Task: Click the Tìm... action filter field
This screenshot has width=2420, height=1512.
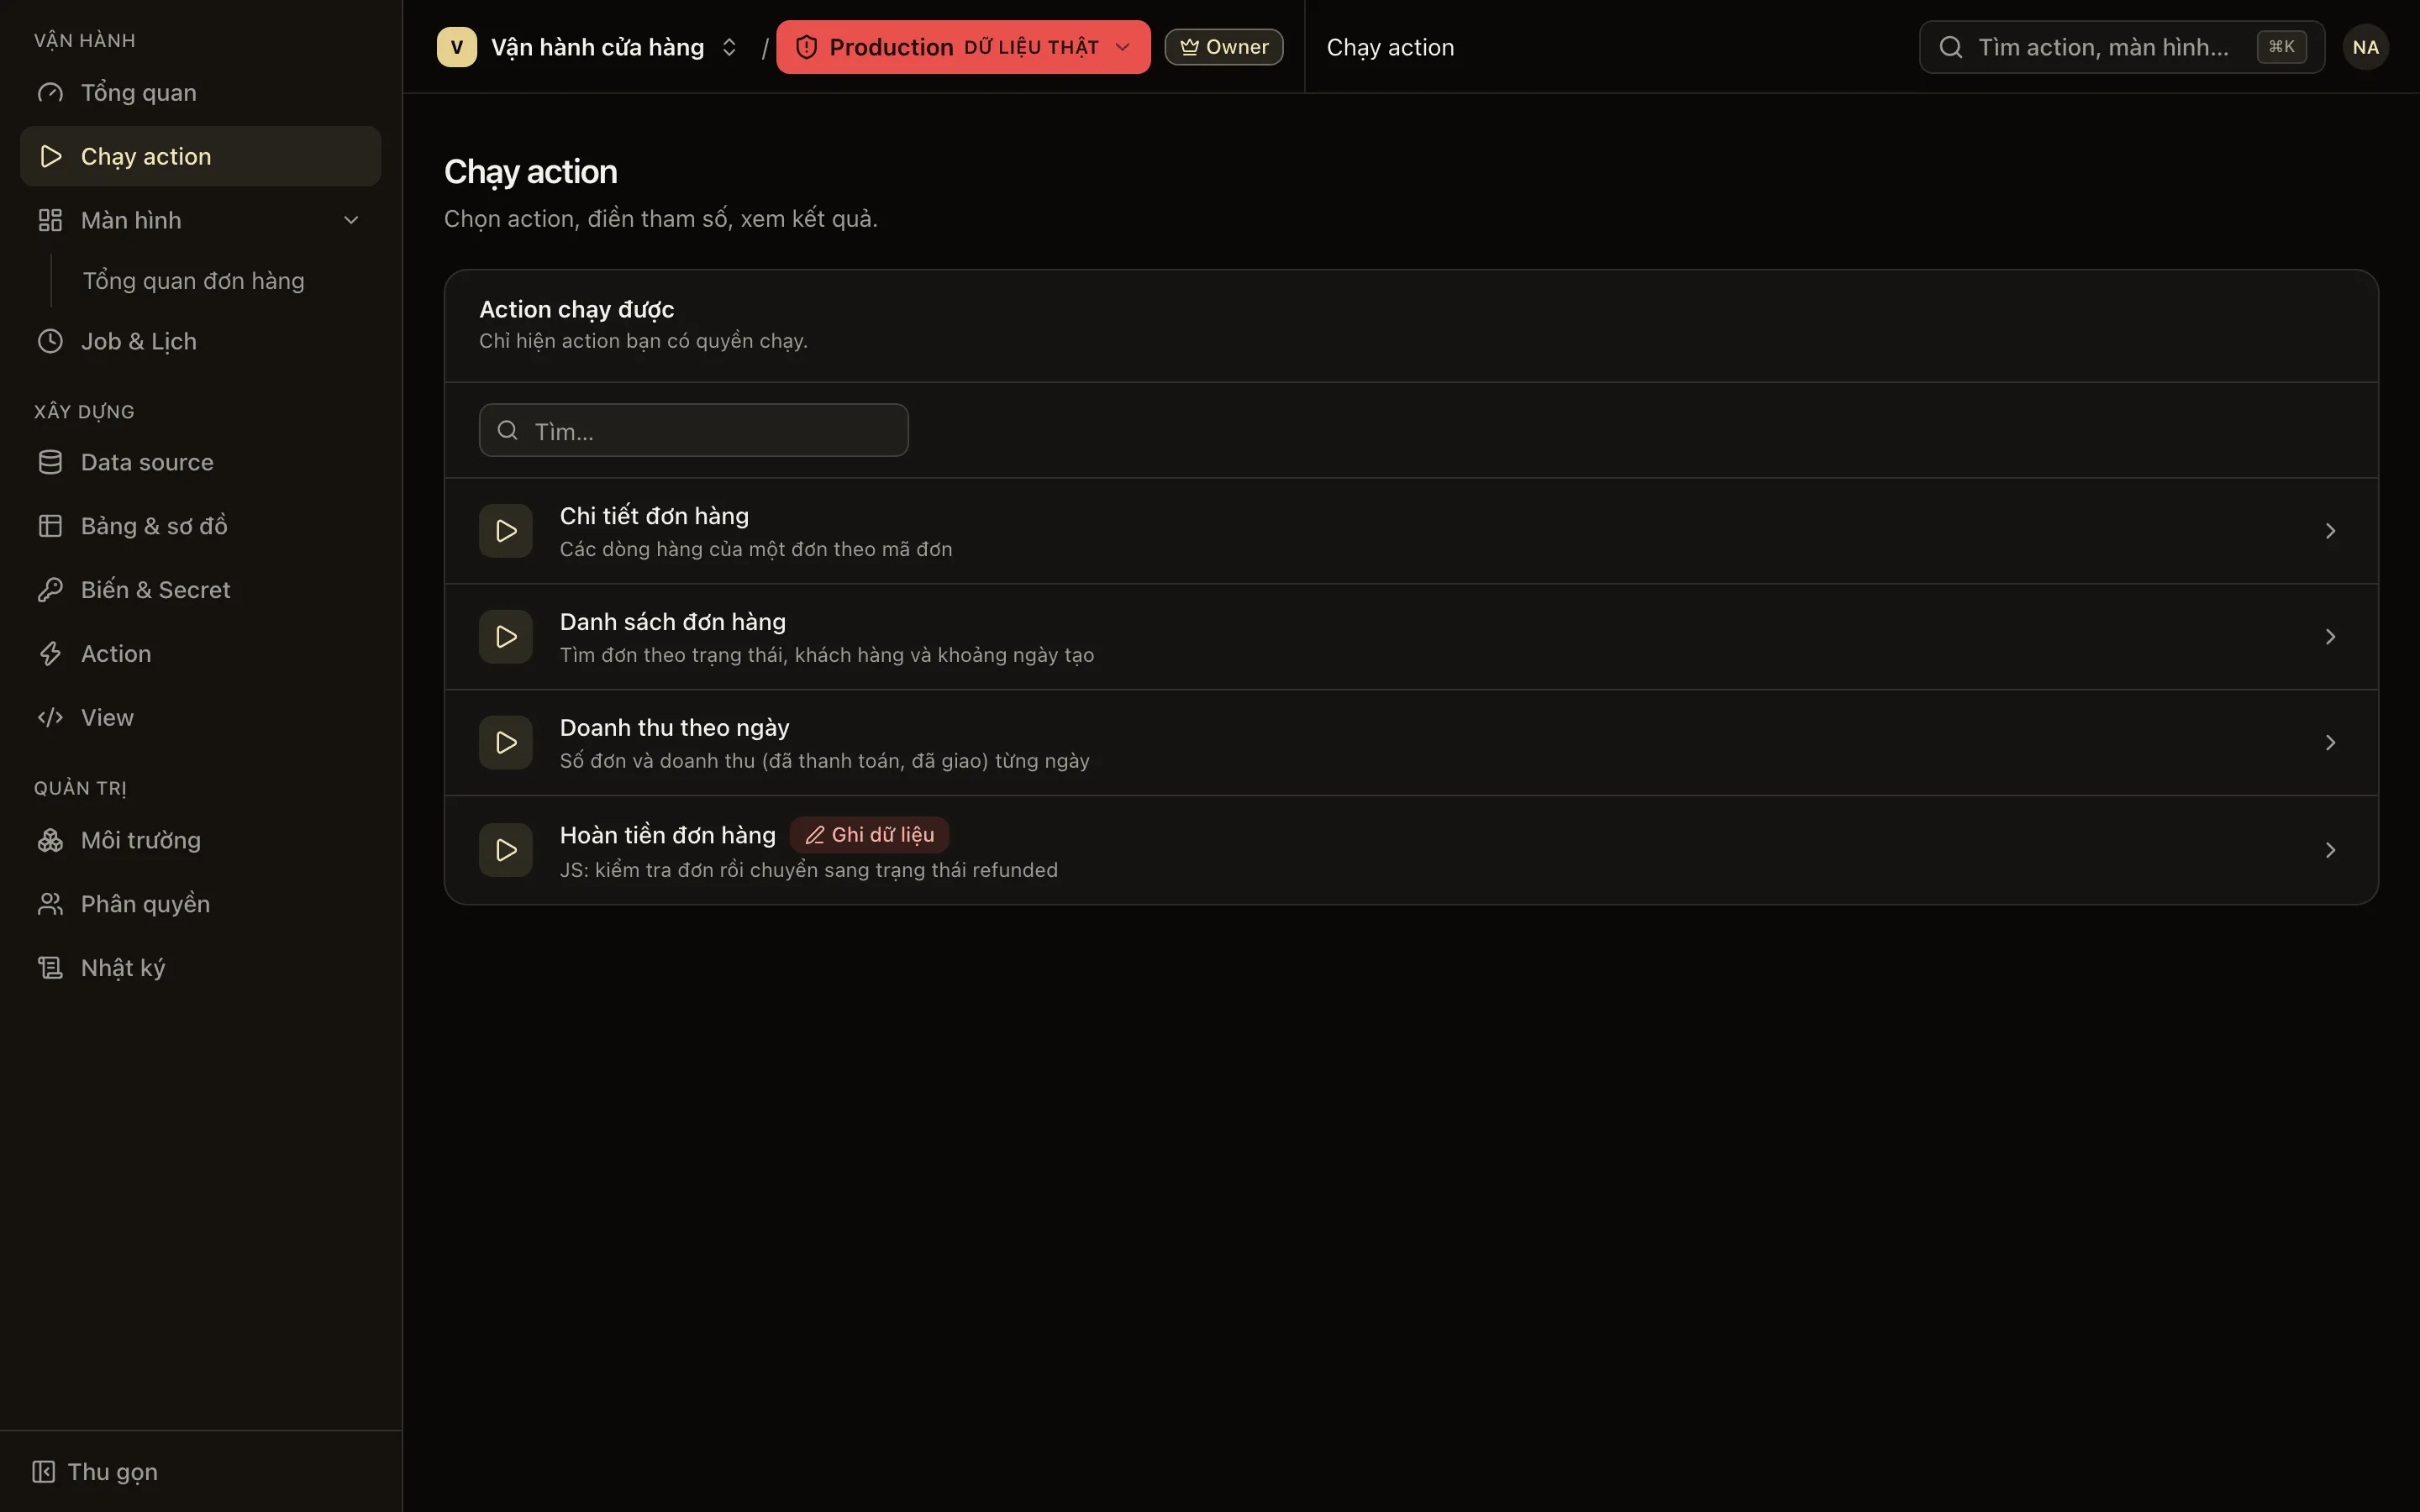Action: point(694,430)
